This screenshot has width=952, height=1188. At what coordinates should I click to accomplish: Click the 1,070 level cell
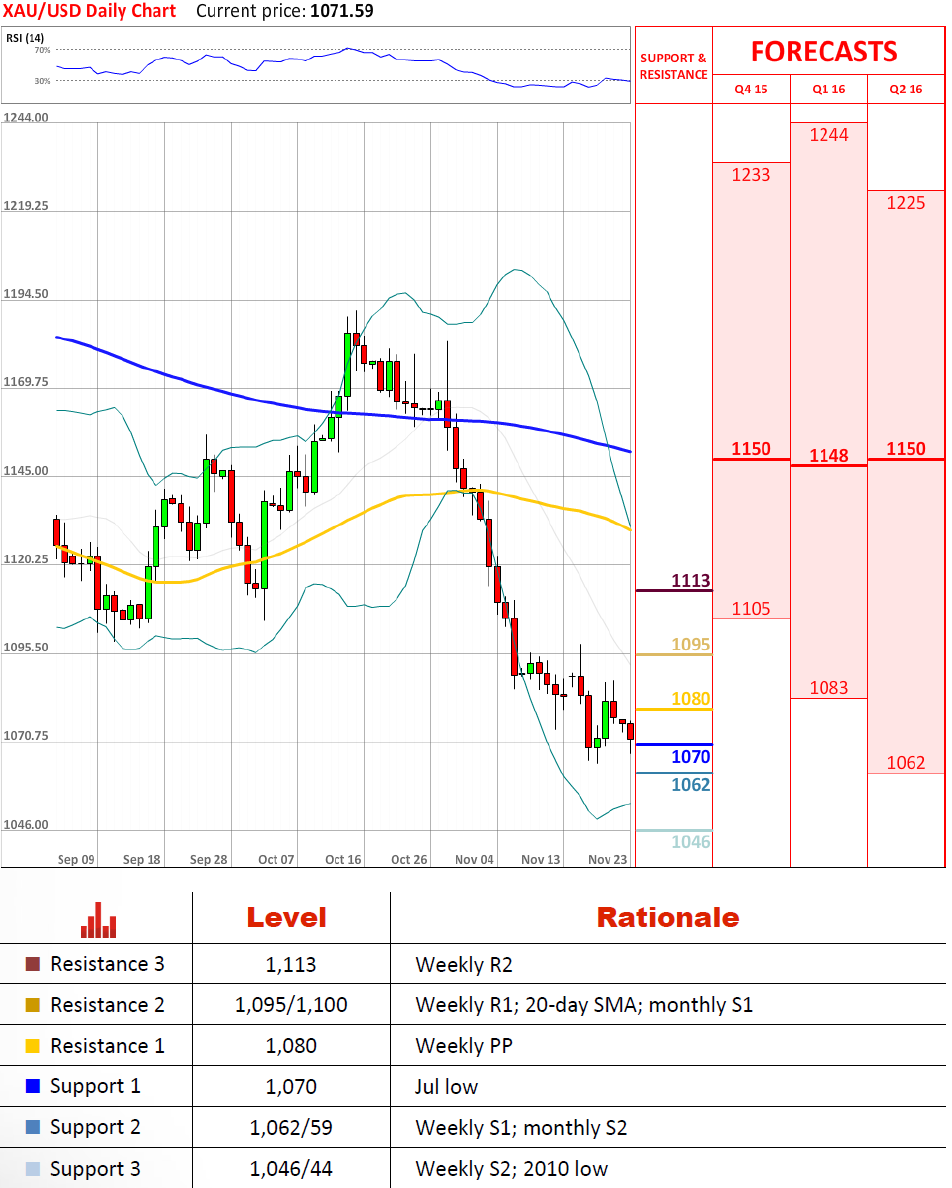point(291,1086)
